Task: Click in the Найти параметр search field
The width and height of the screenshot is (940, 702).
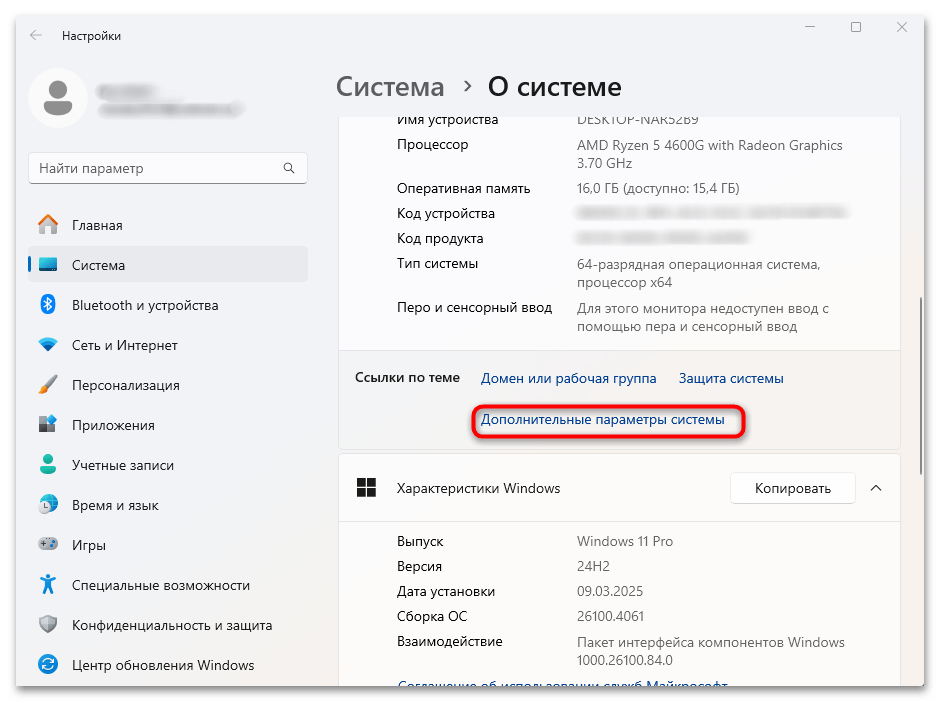Action: 155,169
